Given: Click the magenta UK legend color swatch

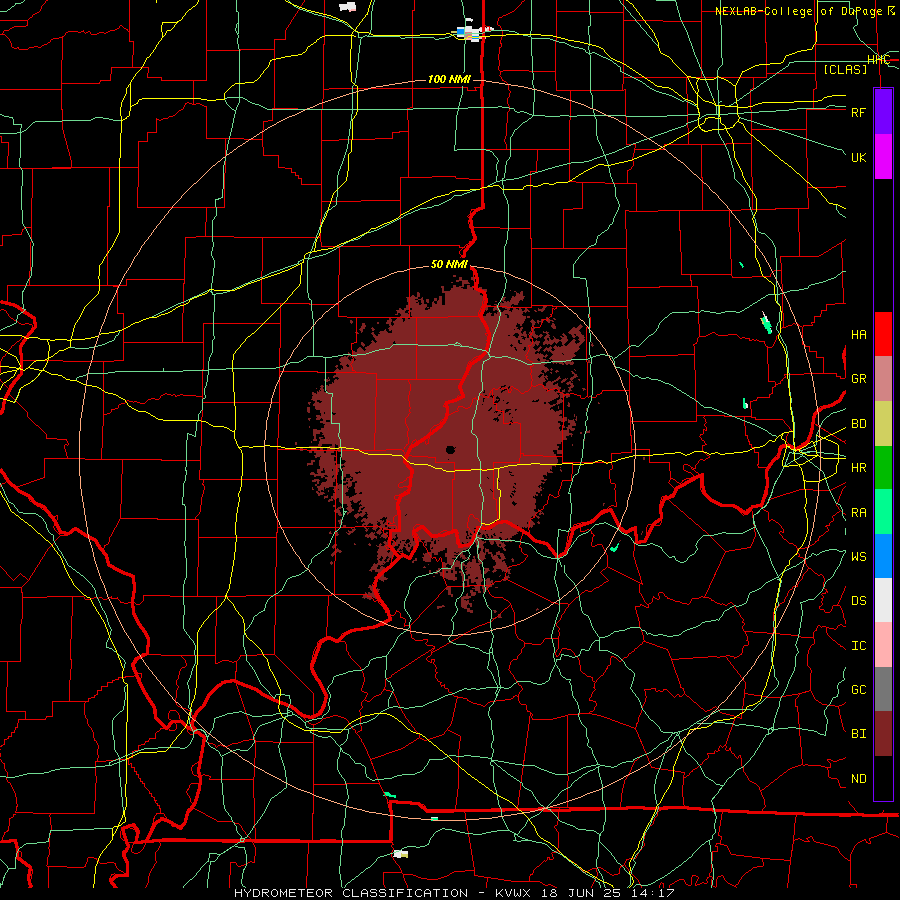Looking at the screenshot, I should point(883,156).
